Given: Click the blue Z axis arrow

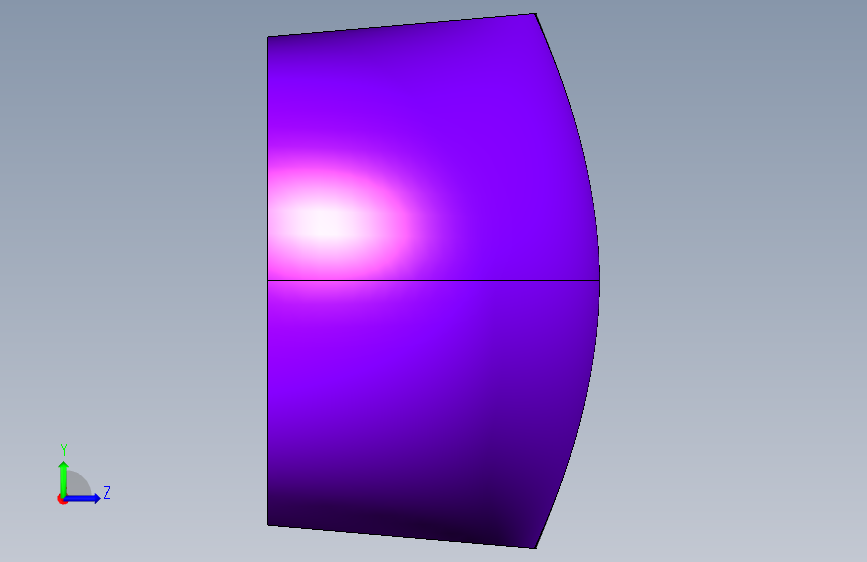Looking at the screenshot, I should (83, 498).
